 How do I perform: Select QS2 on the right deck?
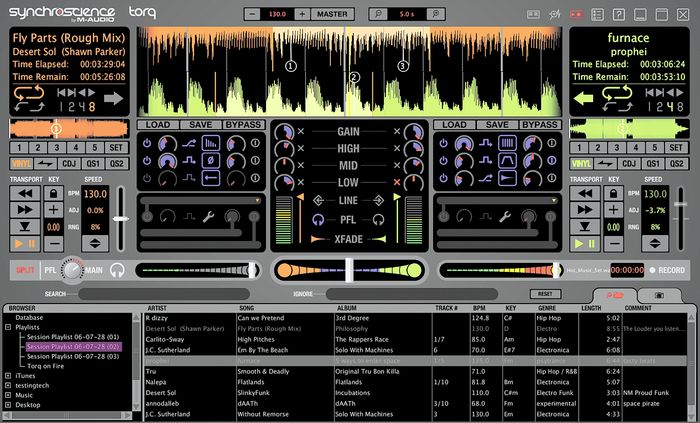pyautogui.click(x=676, y=164)
